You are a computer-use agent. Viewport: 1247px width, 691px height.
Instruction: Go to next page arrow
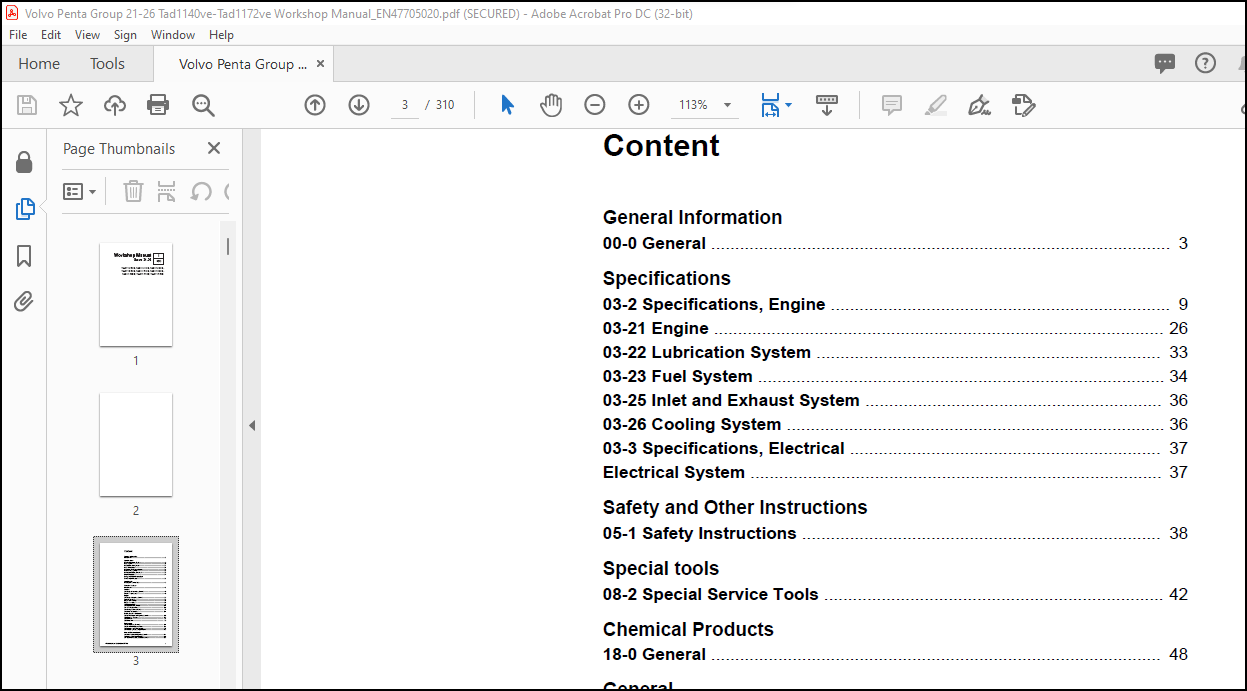click(x=359, y=105)
